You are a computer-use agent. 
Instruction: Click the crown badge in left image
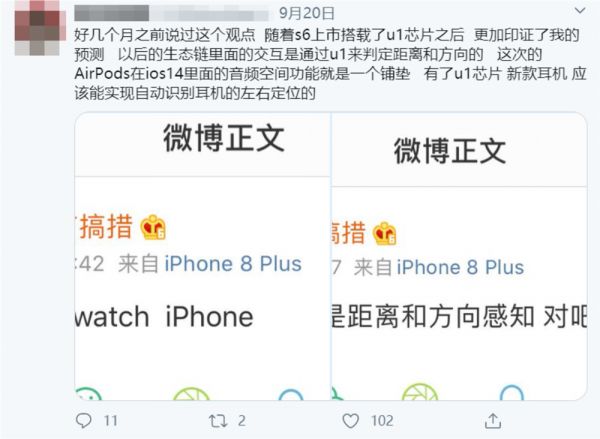[x=153, y=227]
